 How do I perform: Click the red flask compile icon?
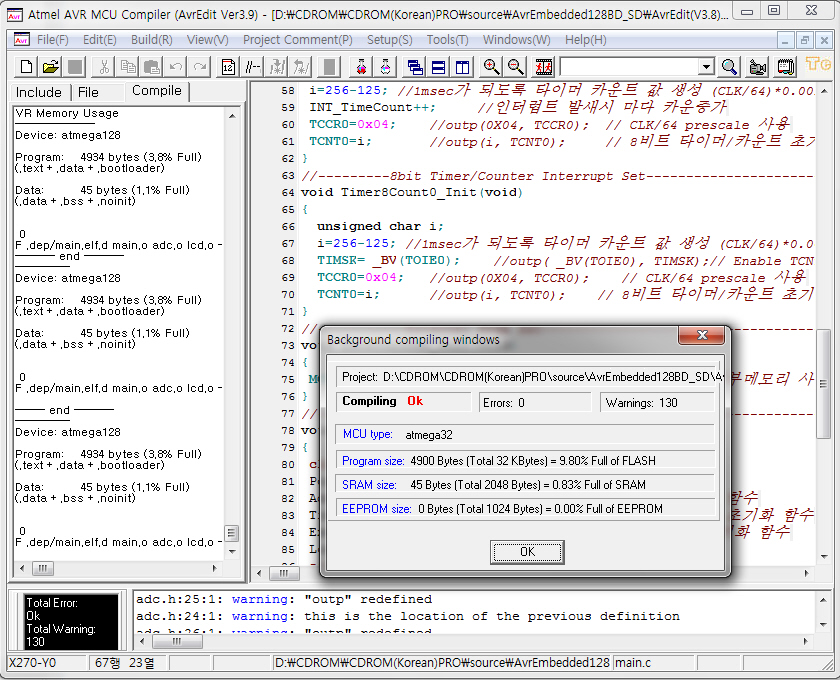[362, 67]
